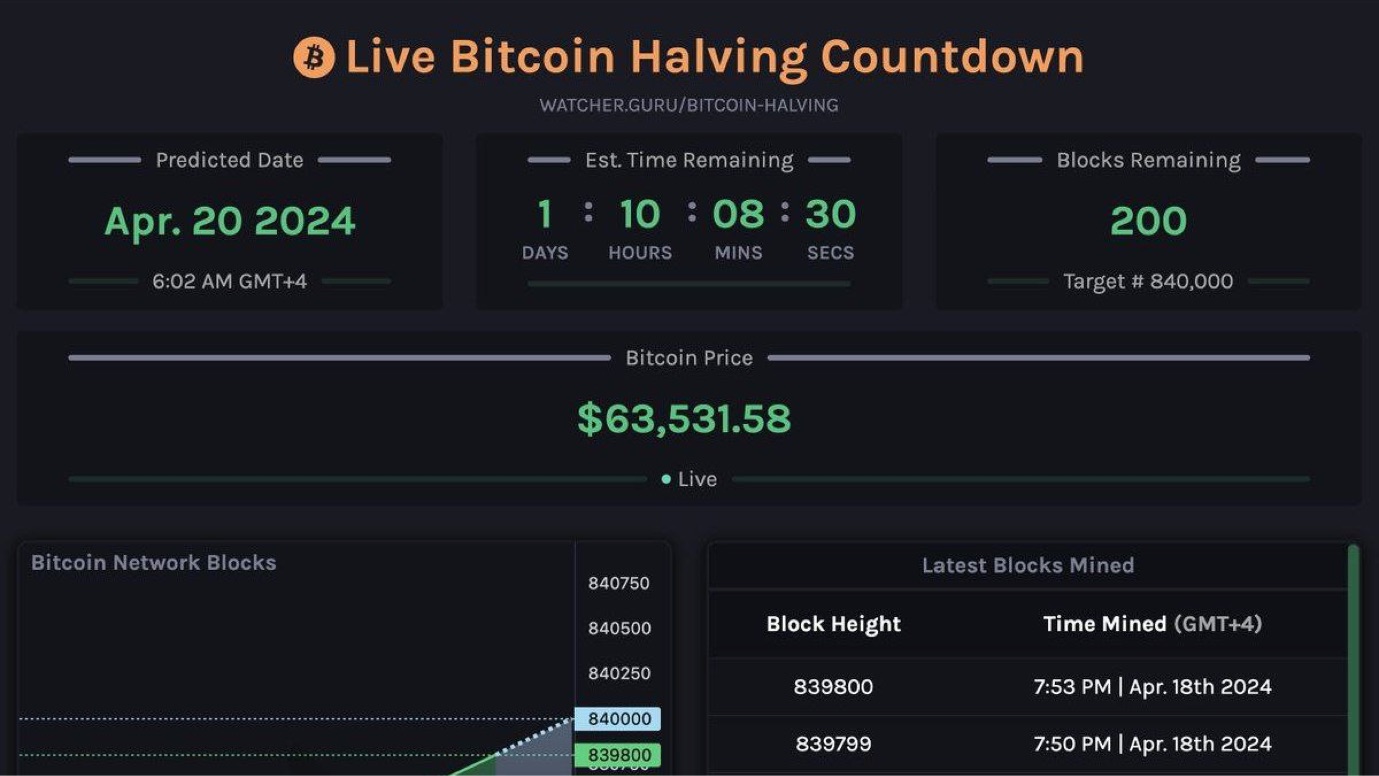Click the green scrollbar of Latest Blocks Mined

[x=1353, y=659]
